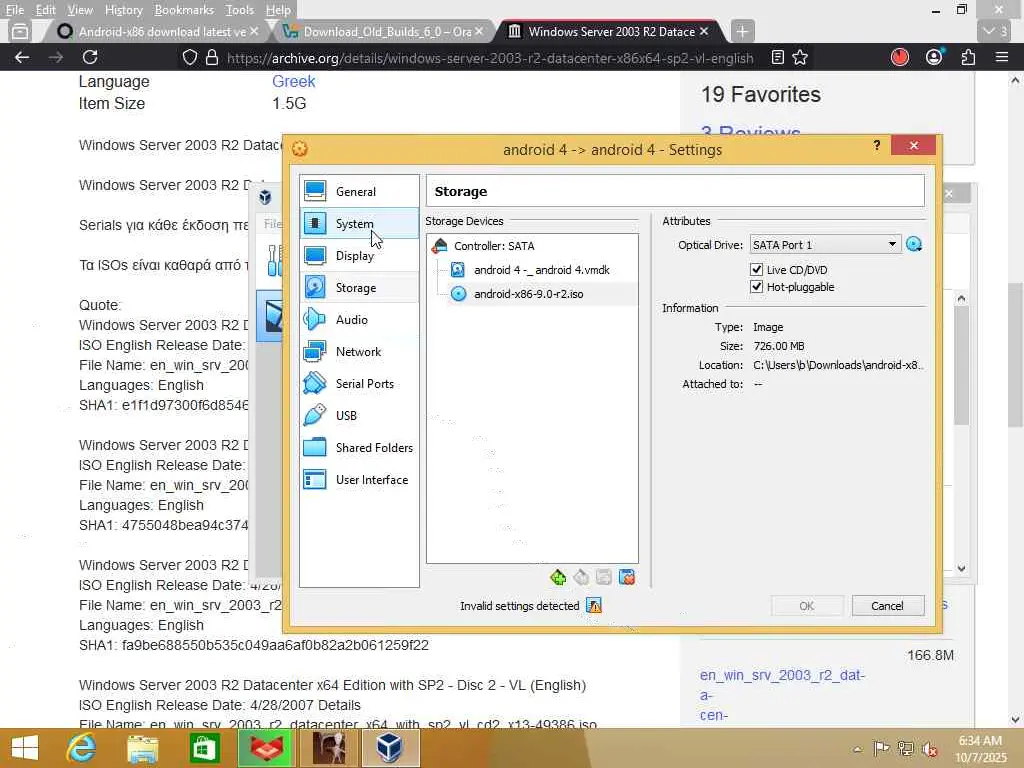This screenshot has width=1024, height=768.
Task: Open Firefox application hamburger menu
Action: pos(1002,57)
